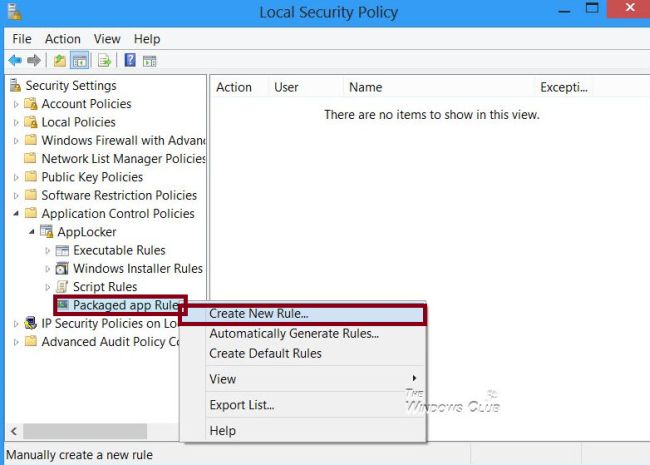
Task: Click the Advanced Audit Policy folder icon
Action: click(x=31, y=341)
